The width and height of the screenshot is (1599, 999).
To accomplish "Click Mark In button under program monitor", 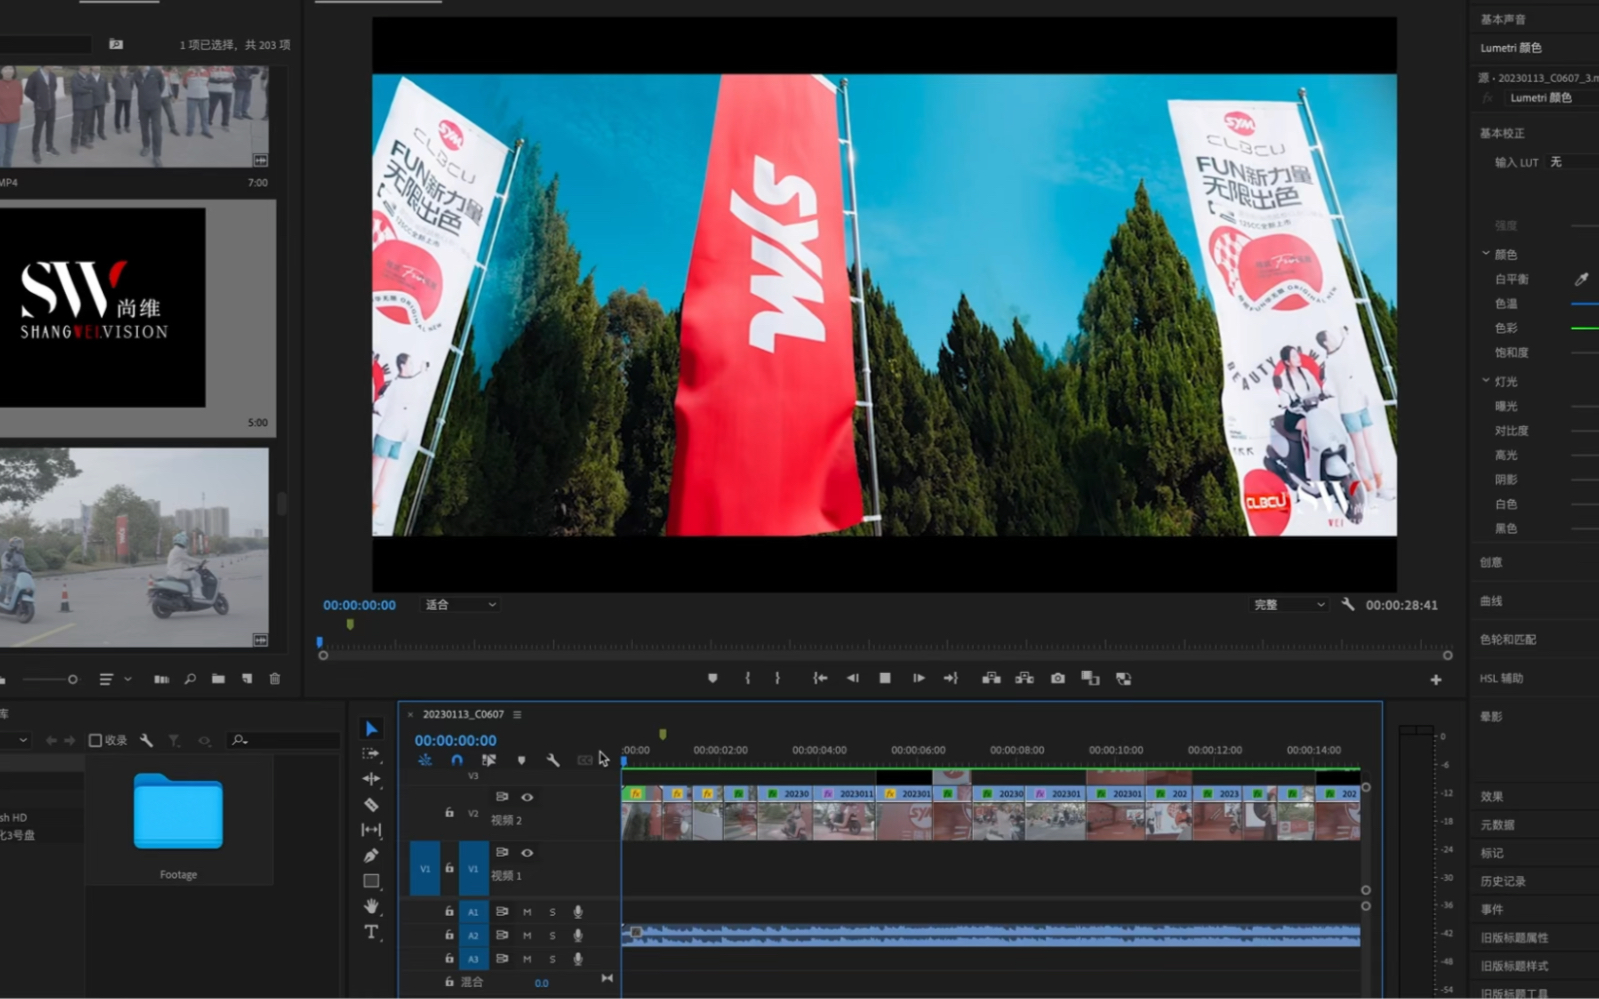I will (747, 678).
